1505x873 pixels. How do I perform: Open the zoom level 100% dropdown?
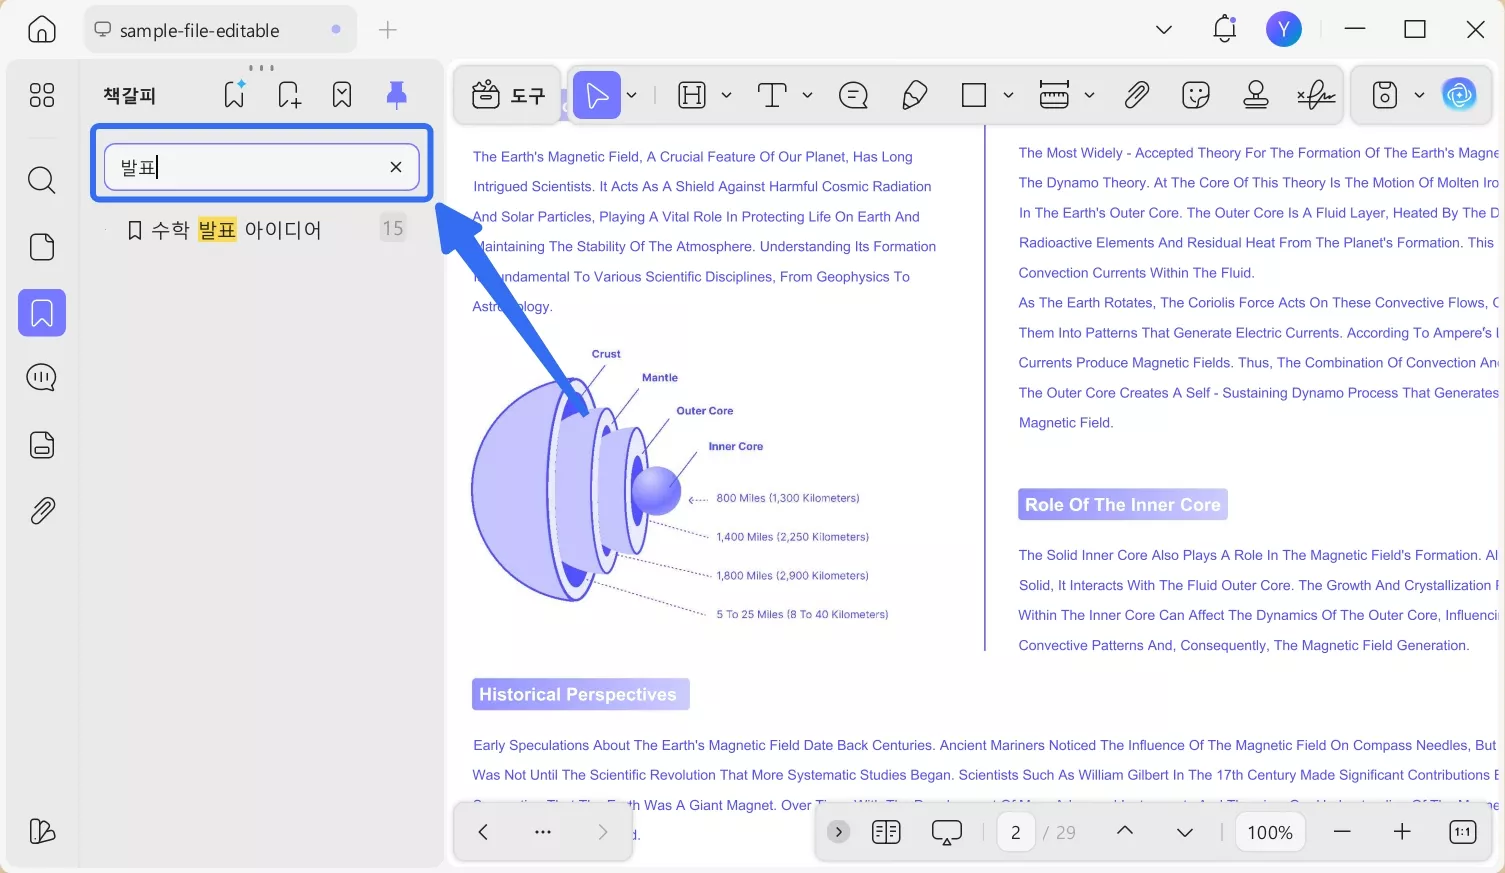tap(1270, 832)
